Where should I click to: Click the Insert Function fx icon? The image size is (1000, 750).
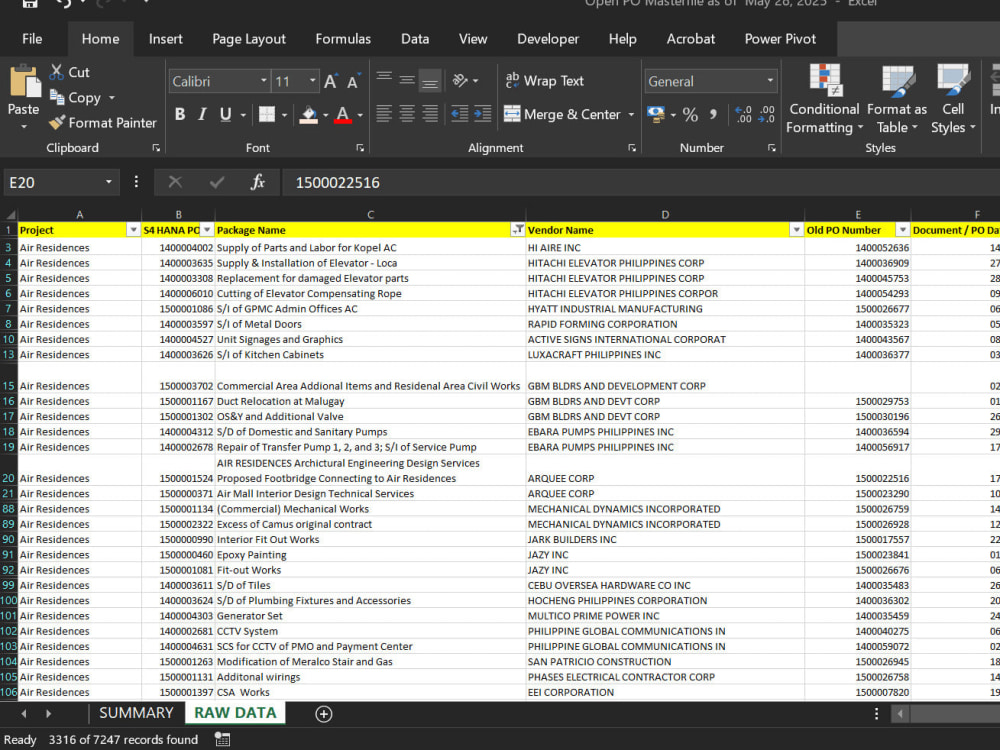click(x=258, y=182)
